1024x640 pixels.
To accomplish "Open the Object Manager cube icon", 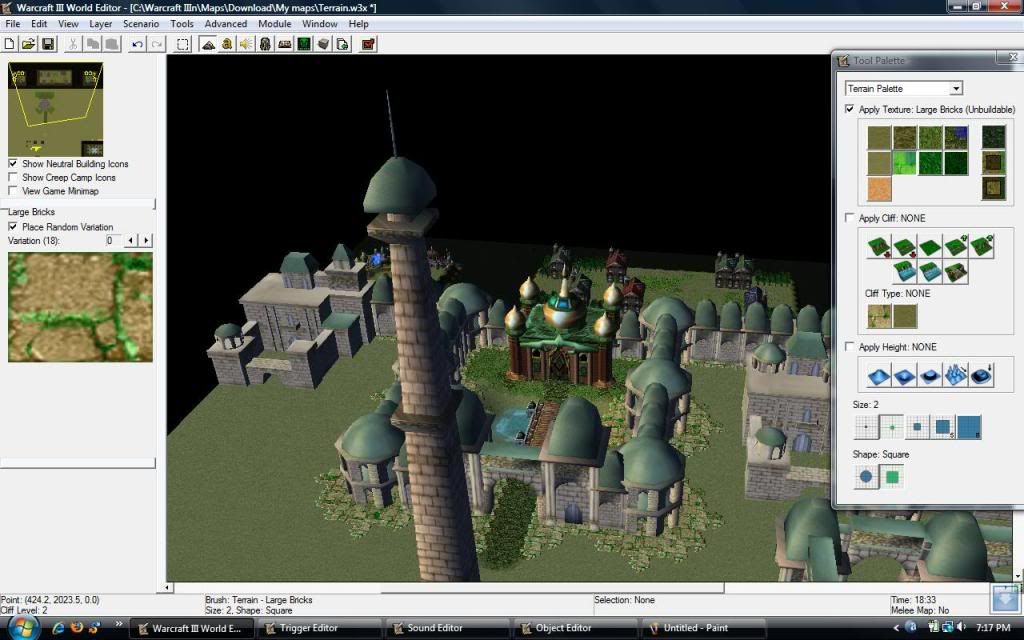I will point(323,44).
